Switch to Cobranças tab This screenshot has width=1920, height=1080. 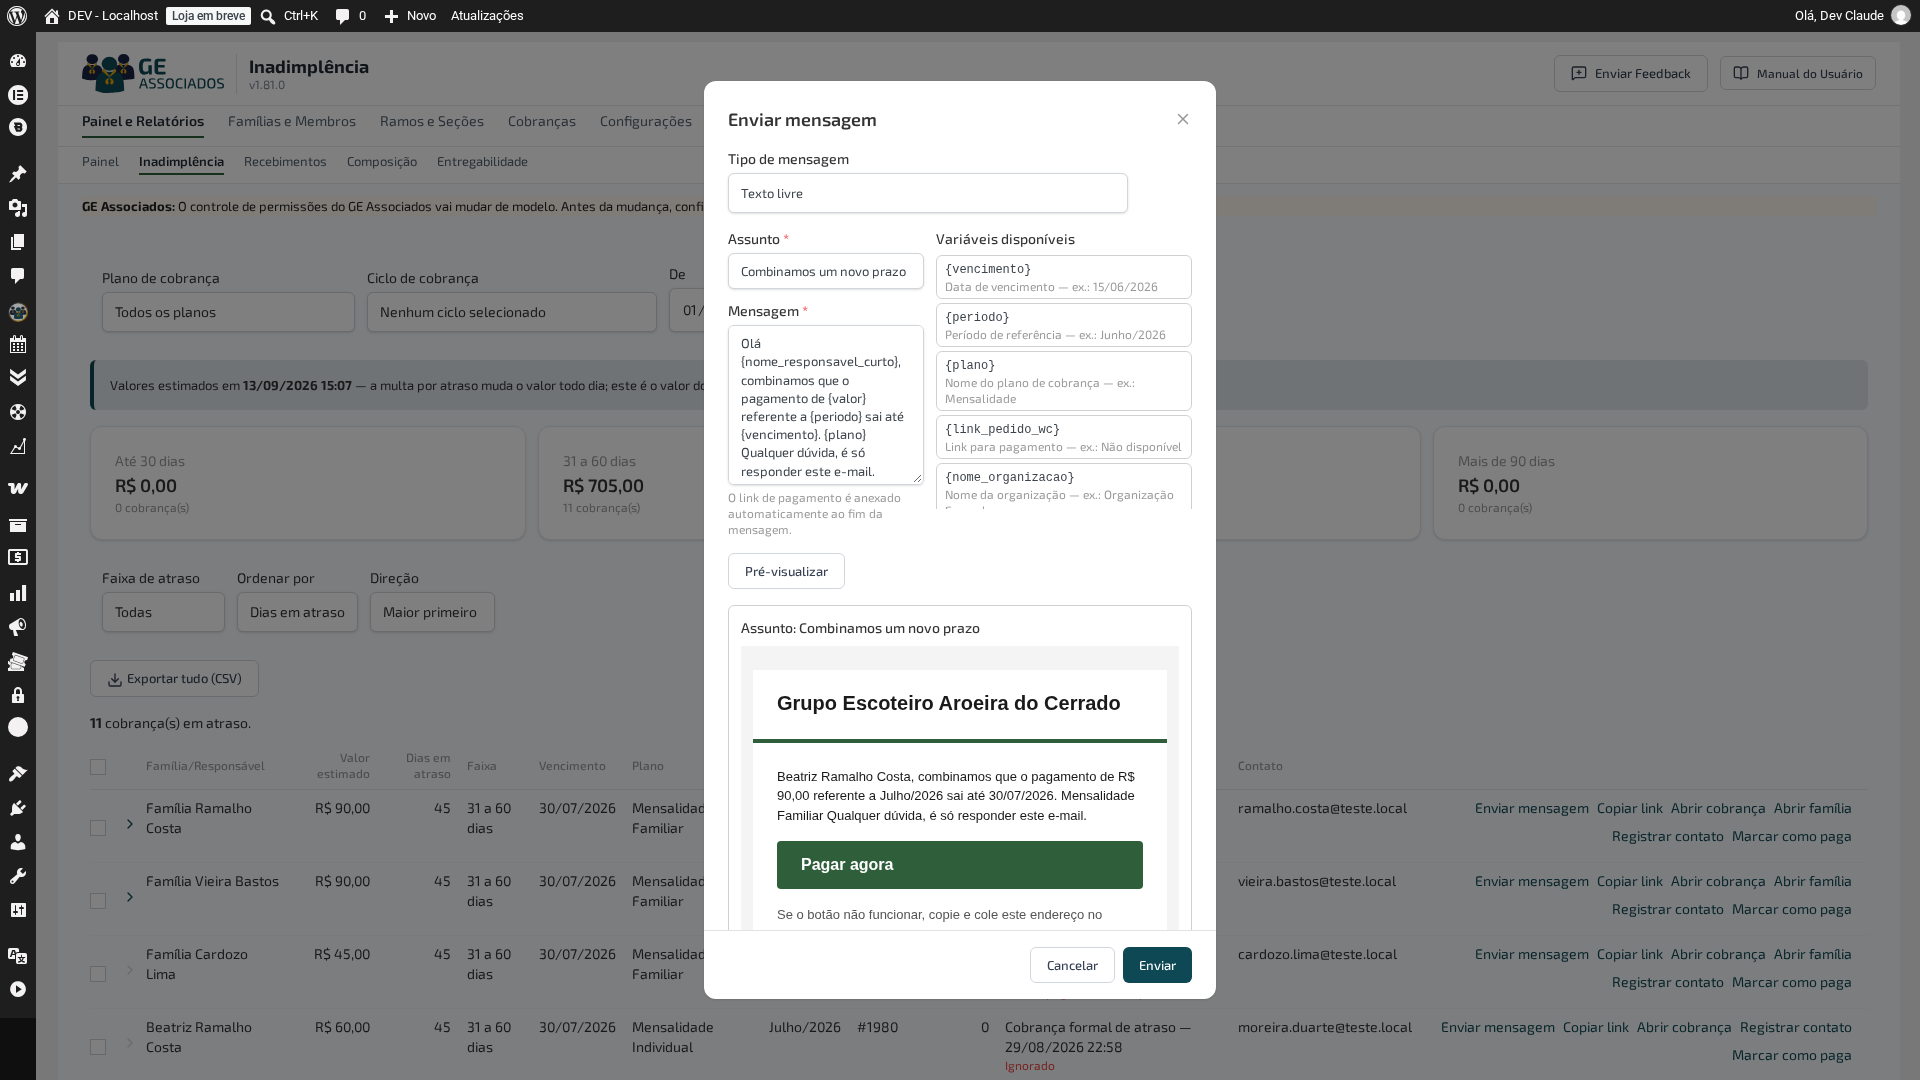(542, 121)
